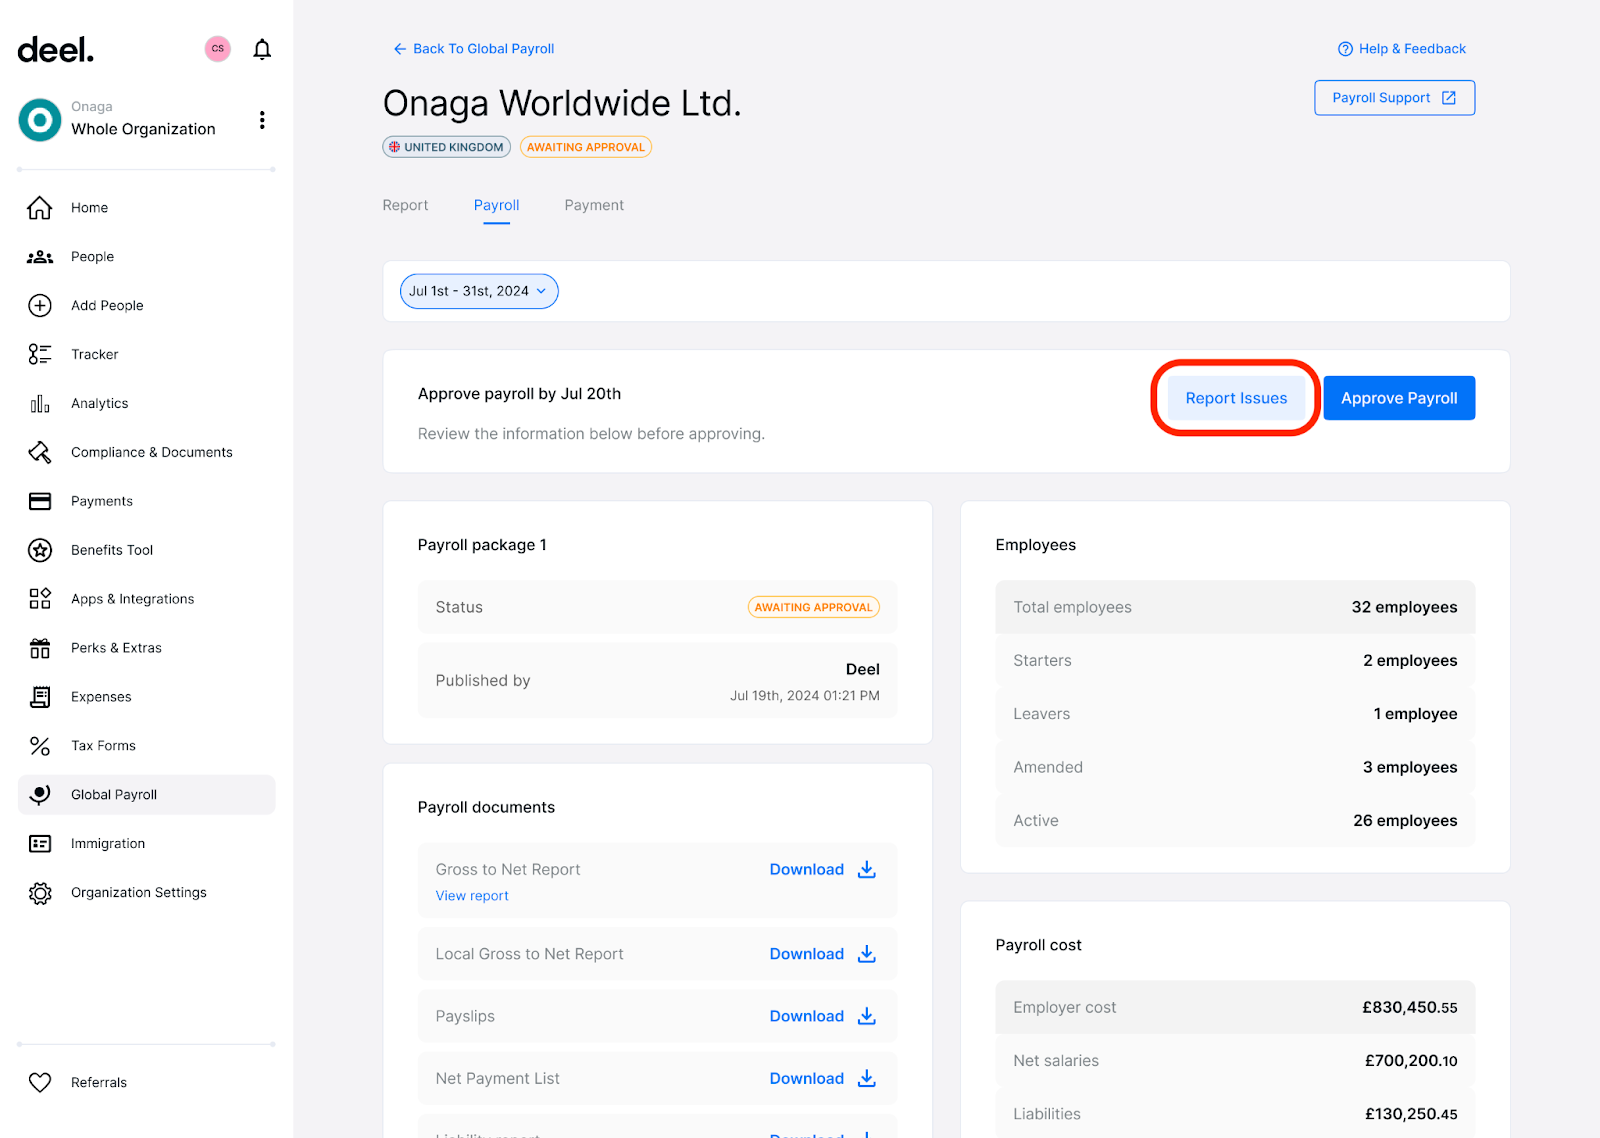Click the Leavers '1 employee' value
This screenshot has height=1138, width=1600.
tap(1415, 714)
